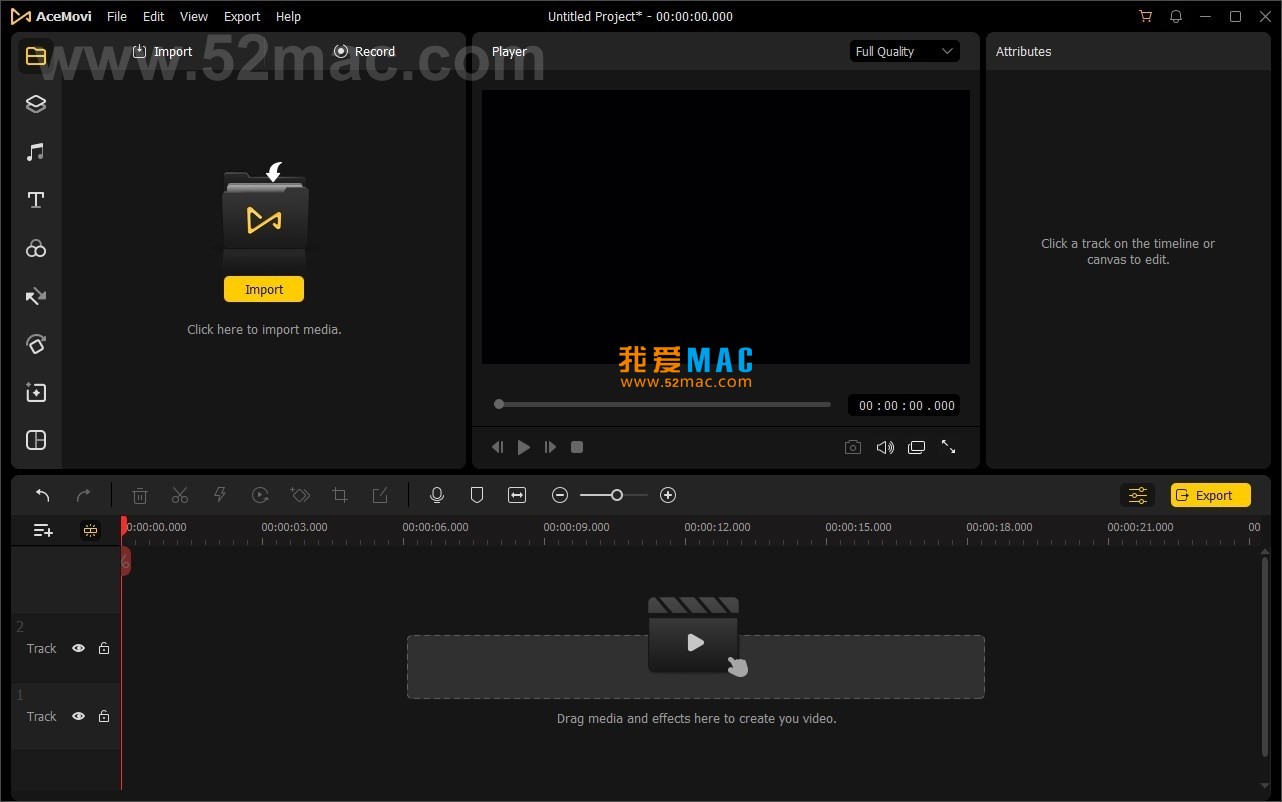Viewport: 1282px width, 802px height.
Task: Take a snapshot with camera icon
Action: (853, 447)
